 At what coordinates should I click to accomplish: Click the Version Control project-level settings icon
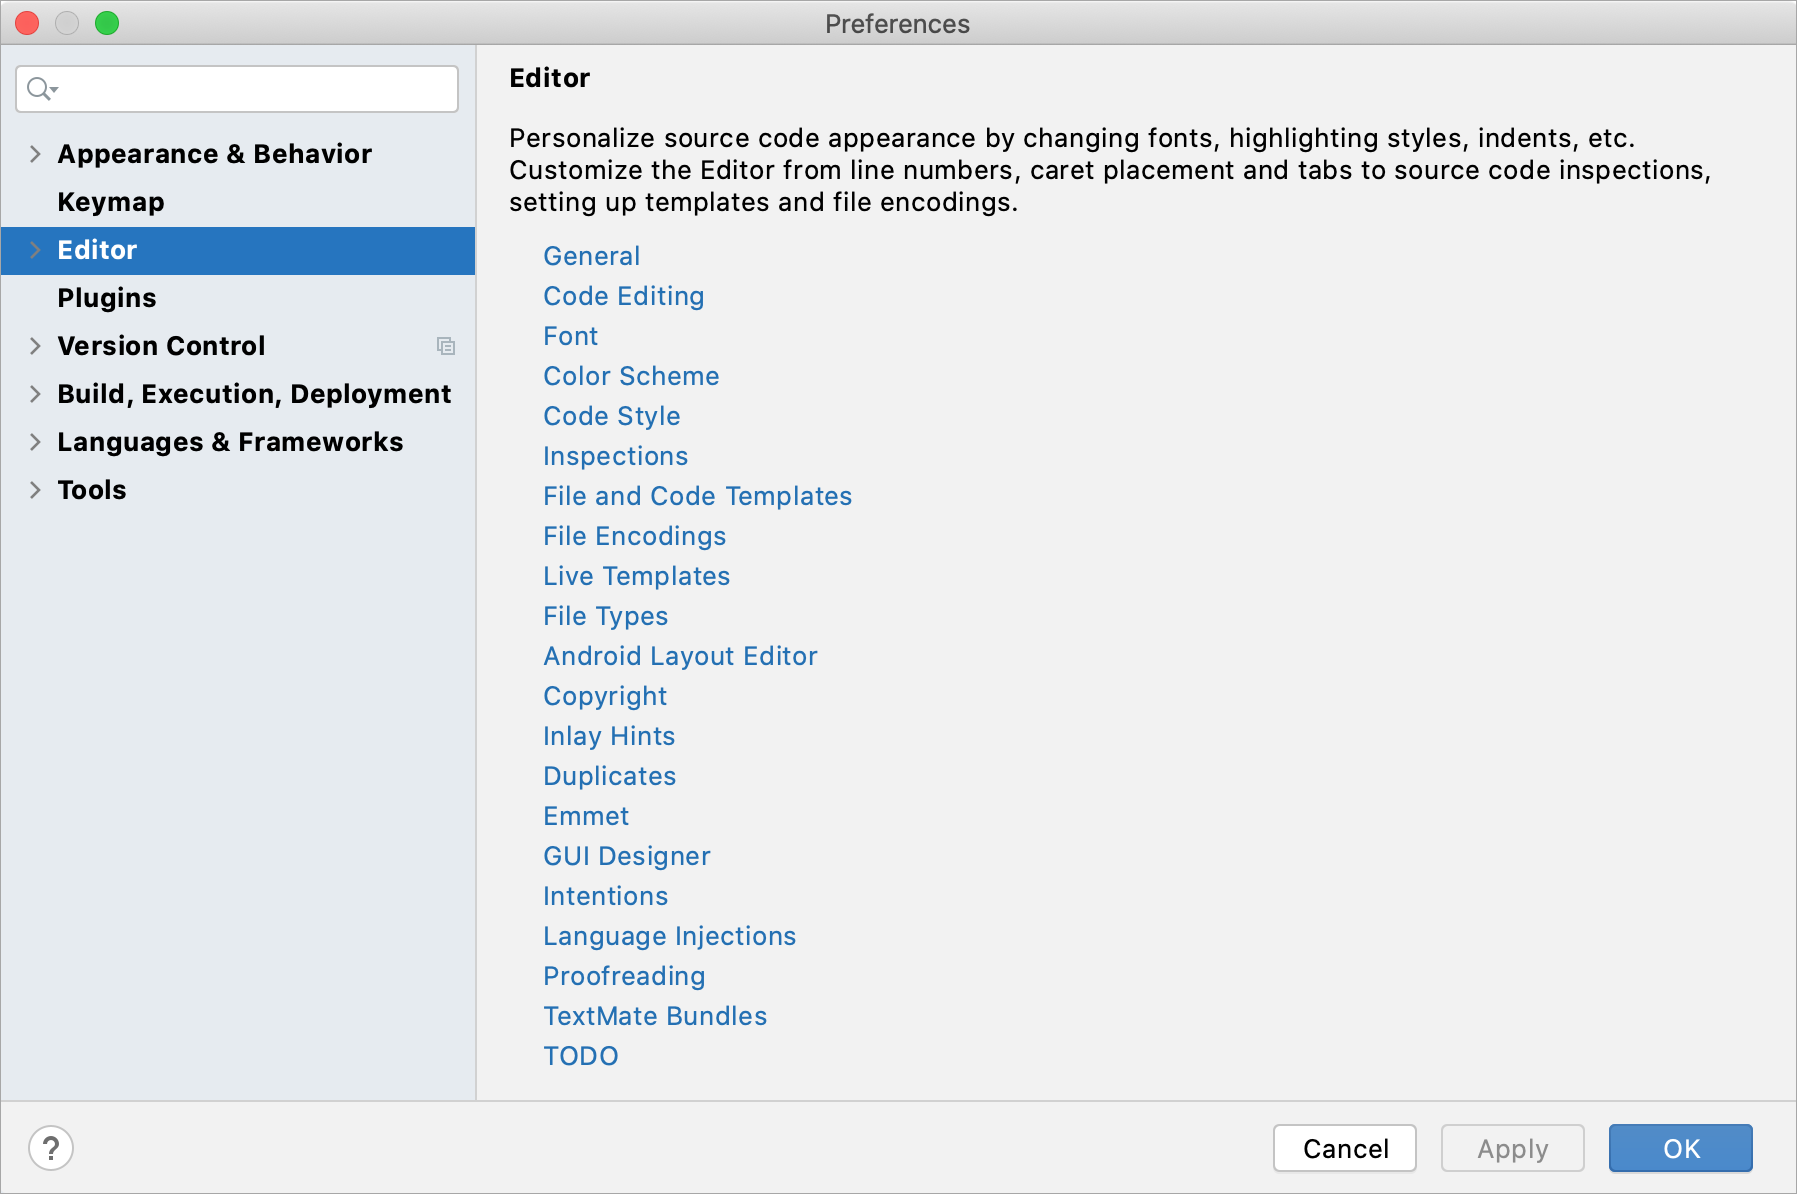[x=446, y=346]
